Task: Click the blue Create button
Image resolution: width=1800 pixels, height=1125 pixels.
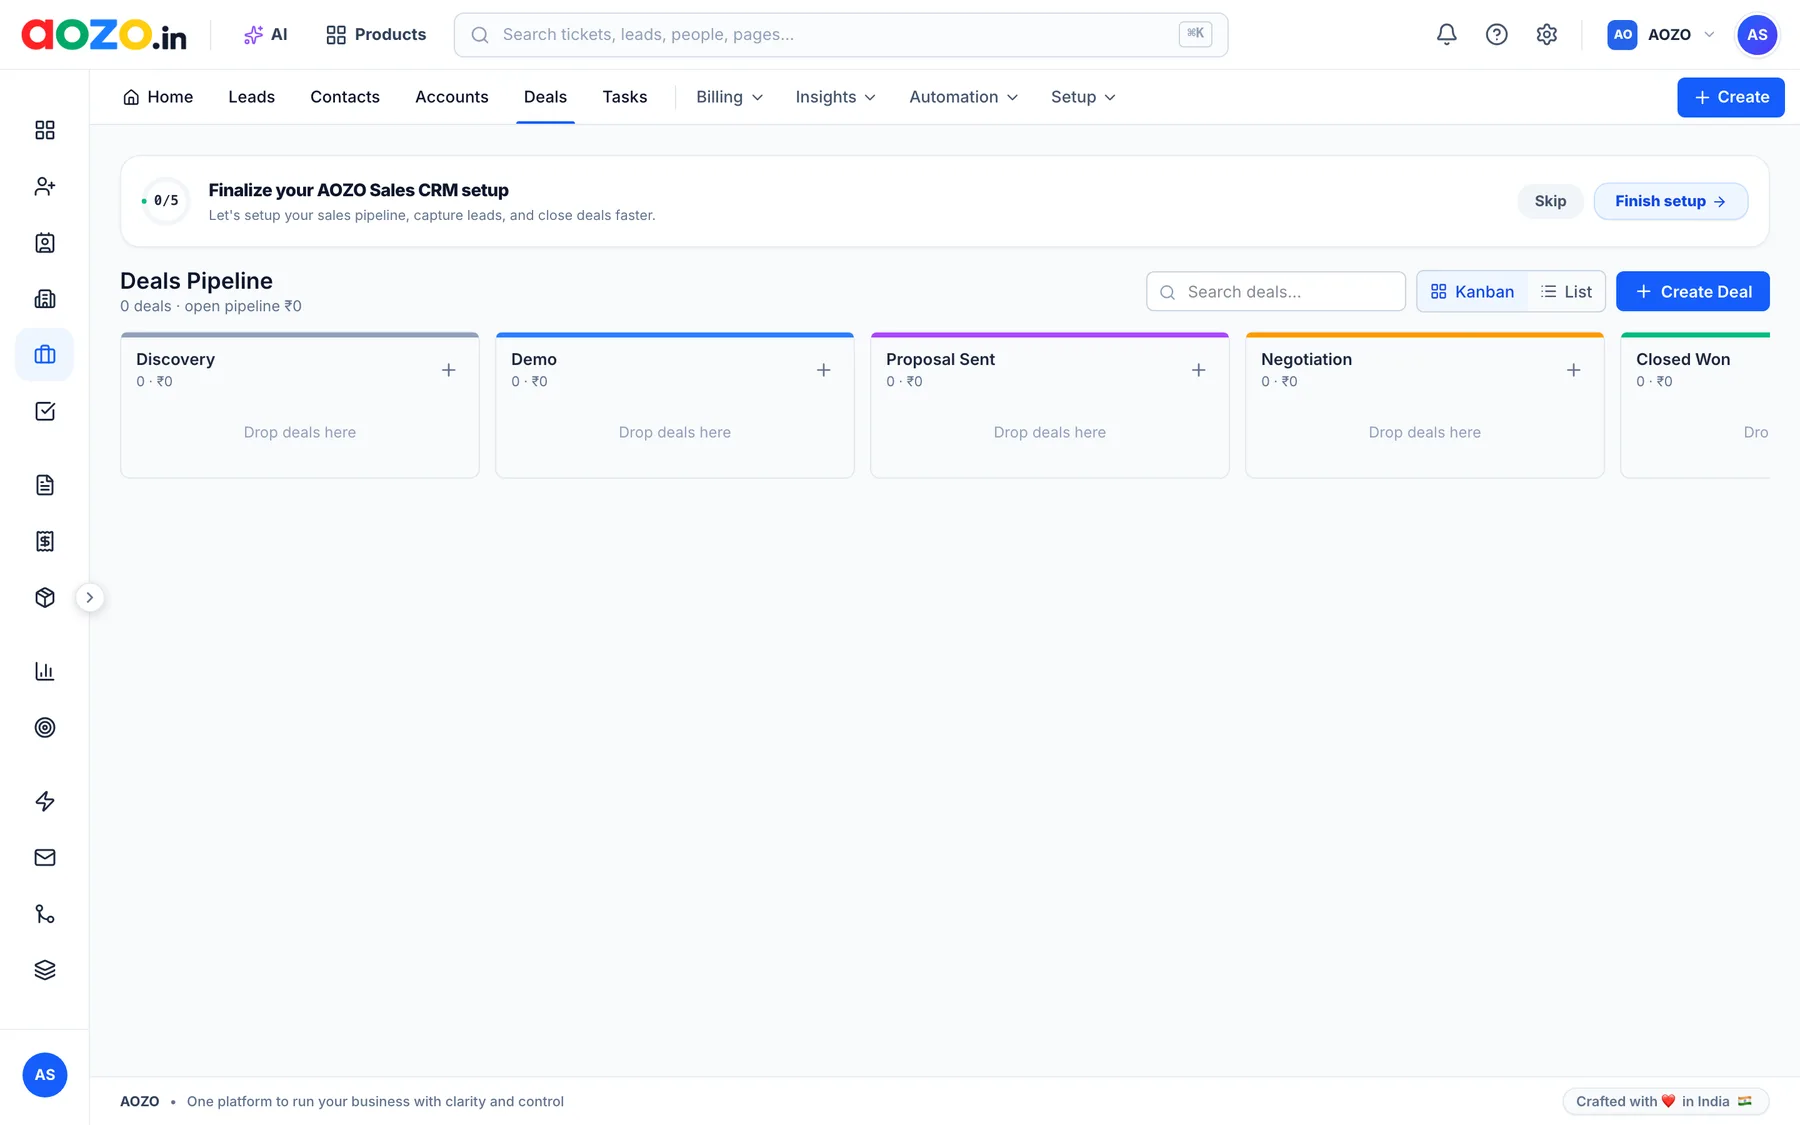Action: pyautogui.click(x=1731, y=97)
